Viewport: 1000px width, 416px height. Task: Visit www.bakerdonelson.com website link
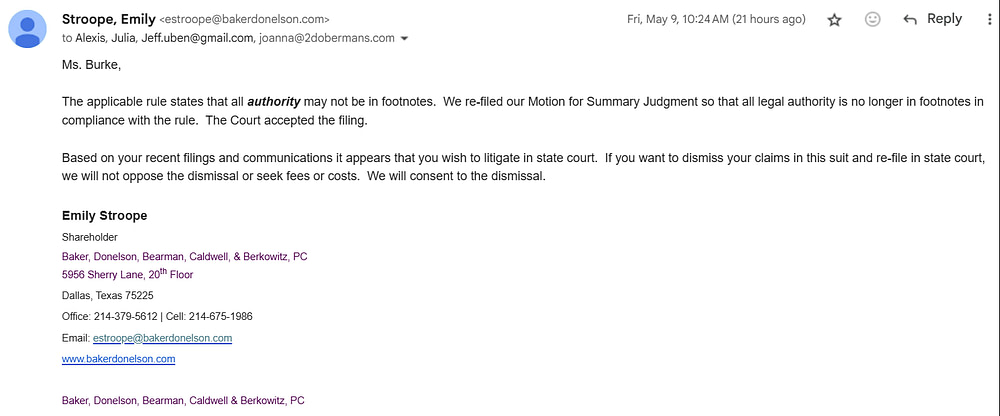[119, 359]
